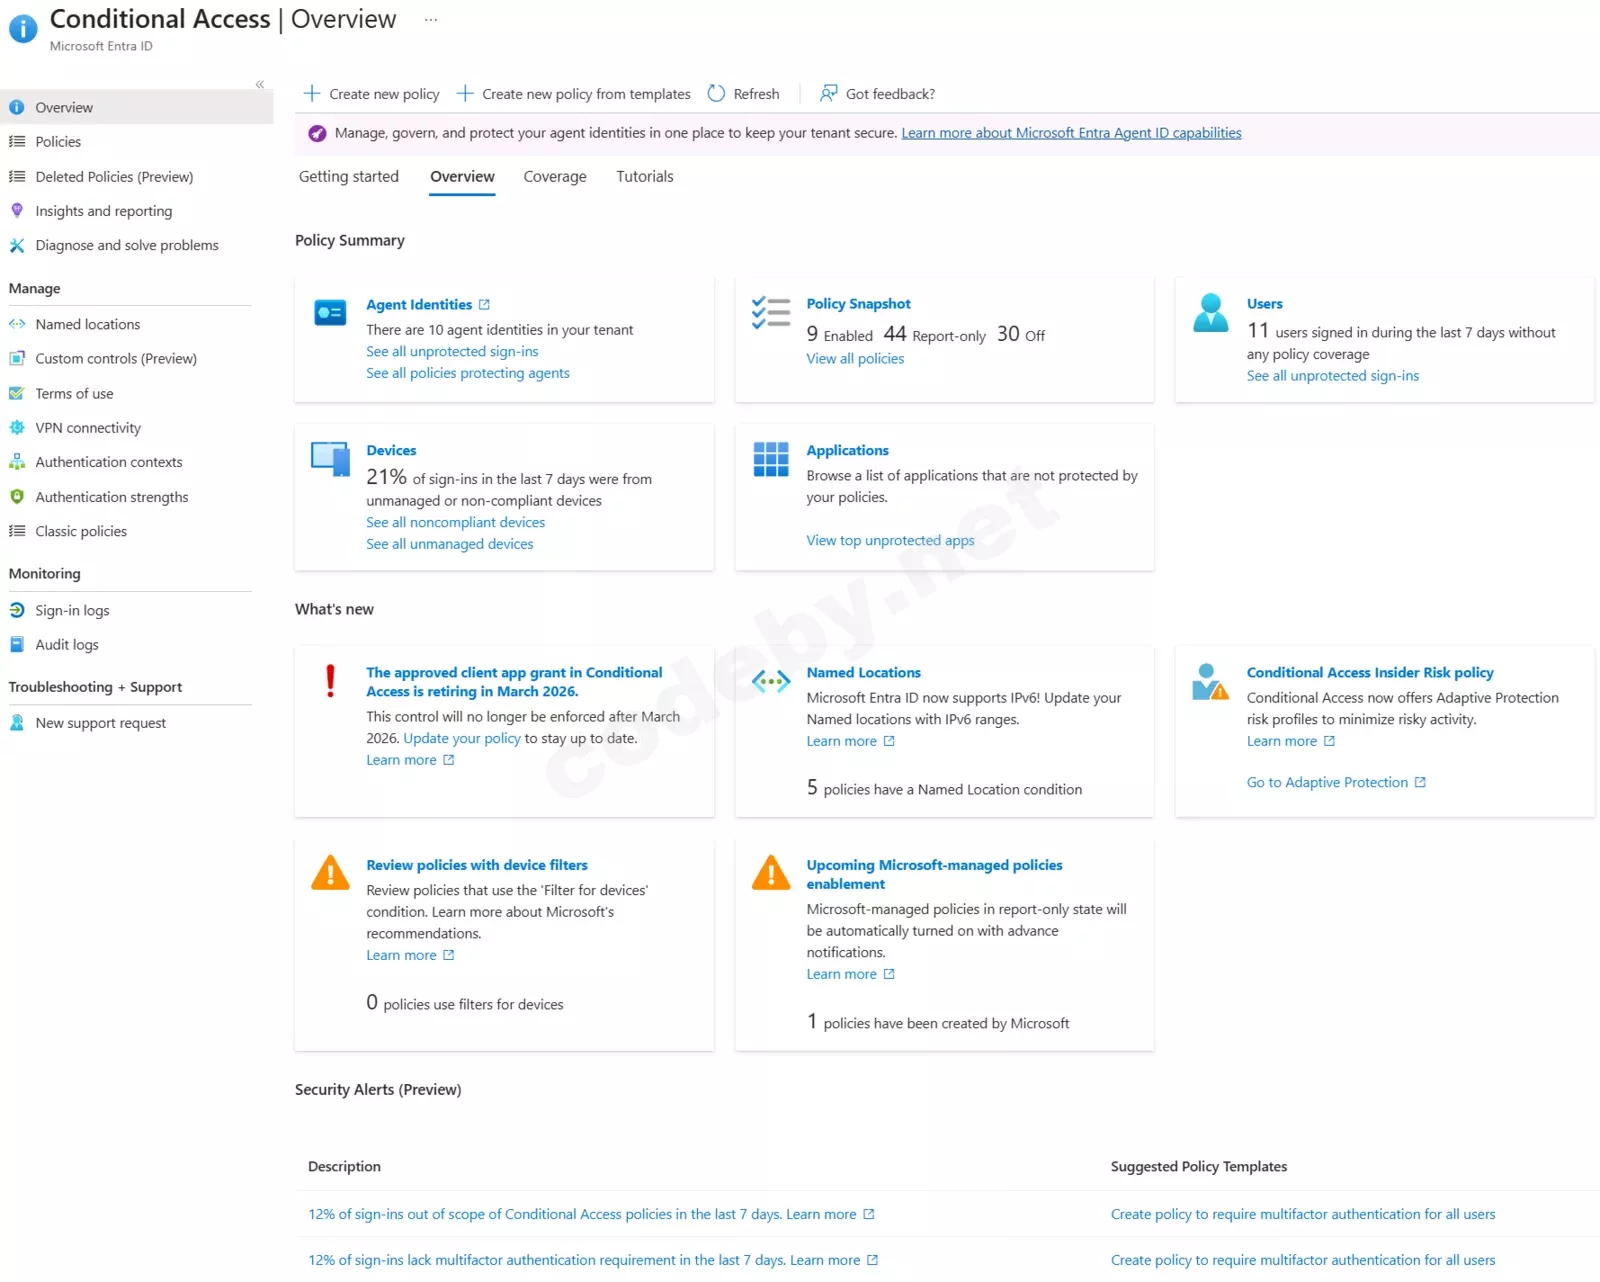Open Diagnose and solve problems
The height and width of the screenshot is (1282, 1600).
(x=126, y=245)
